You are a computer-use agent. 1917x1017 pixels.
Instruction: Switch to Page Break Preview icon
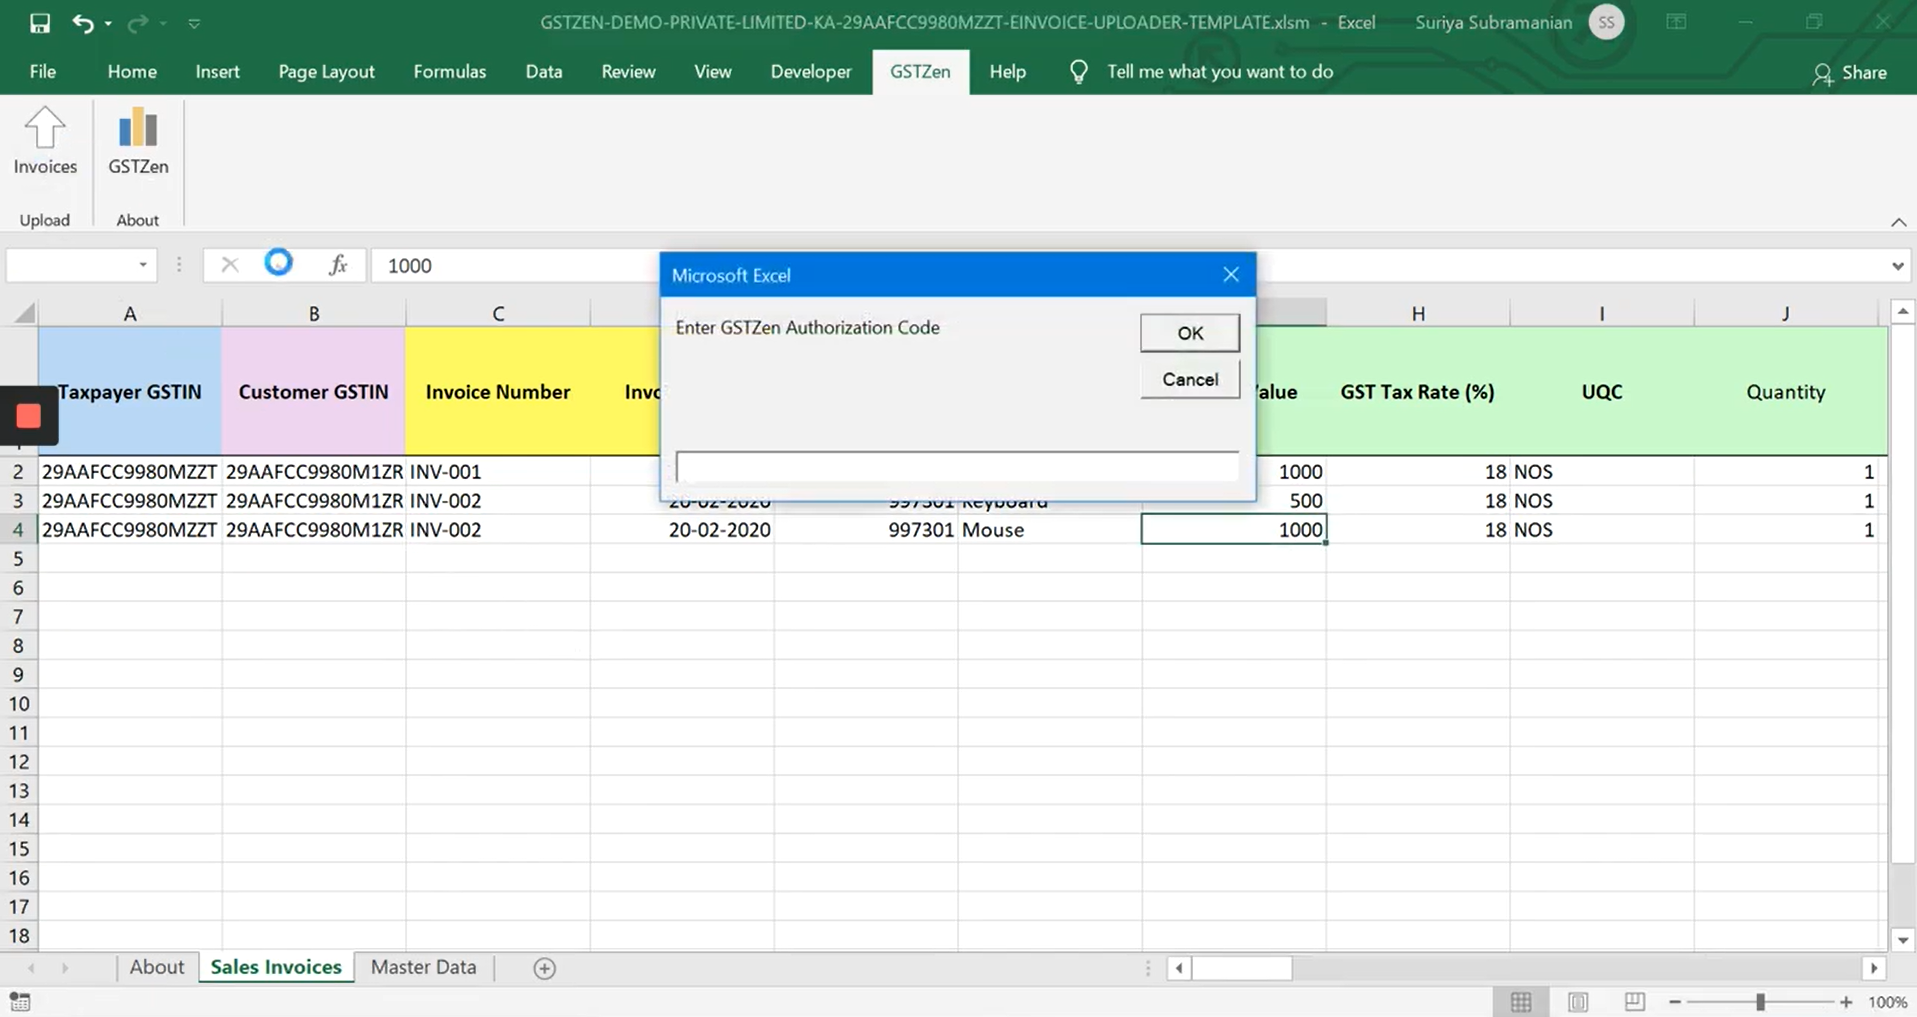[1634, 1002]
